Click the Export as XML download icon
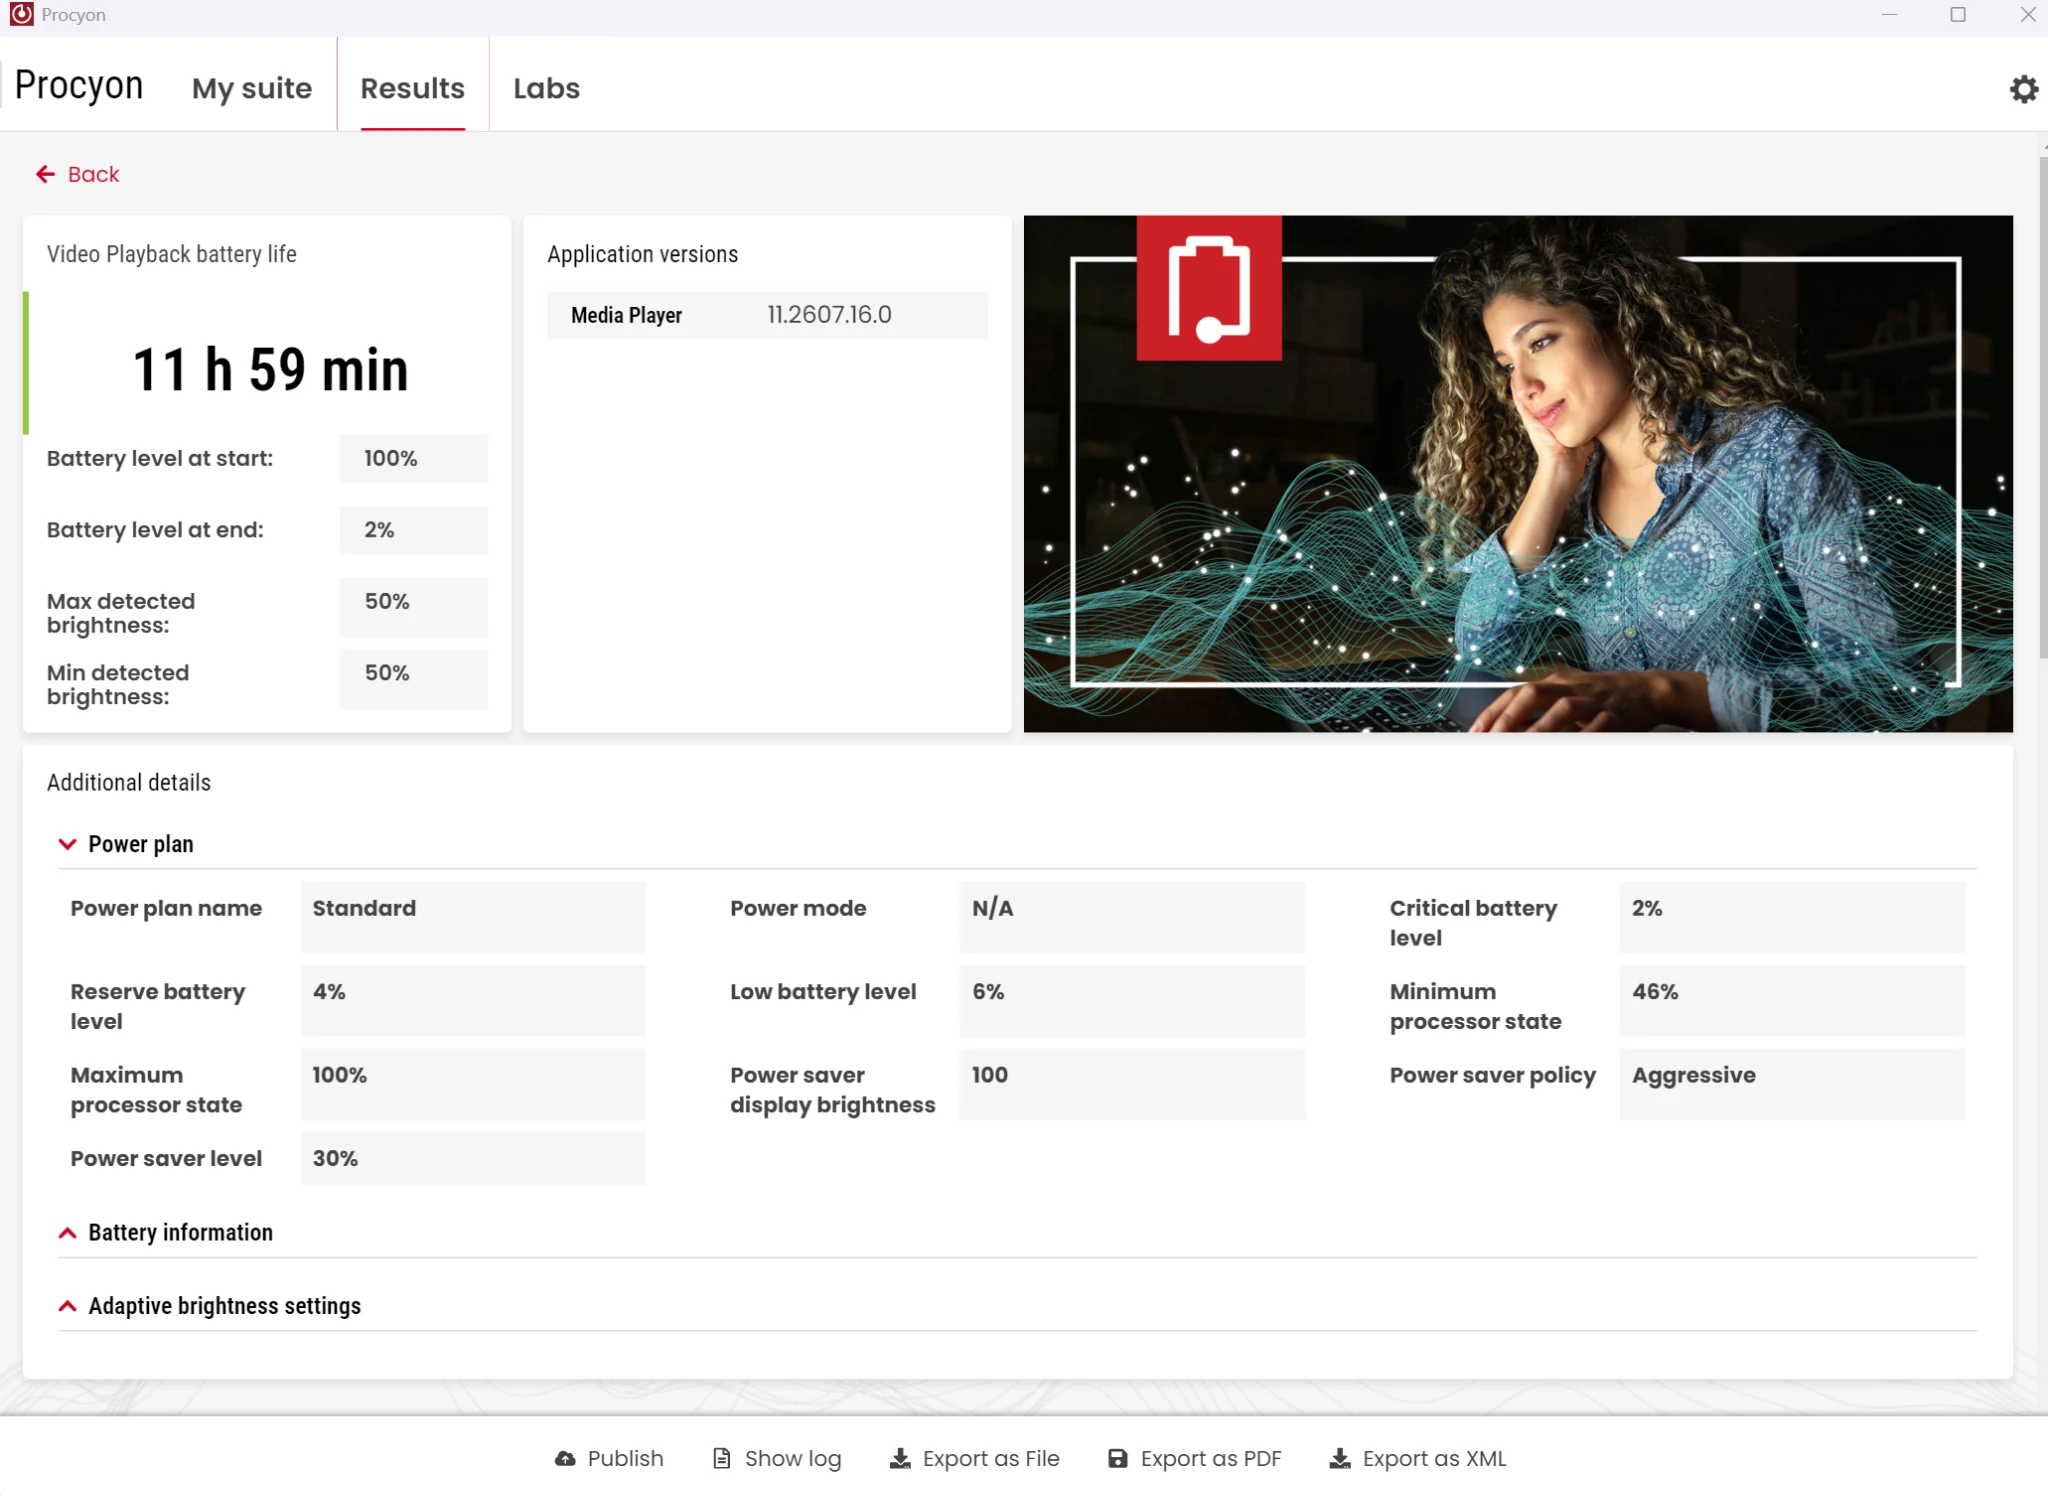 tap(1340, 1458)
